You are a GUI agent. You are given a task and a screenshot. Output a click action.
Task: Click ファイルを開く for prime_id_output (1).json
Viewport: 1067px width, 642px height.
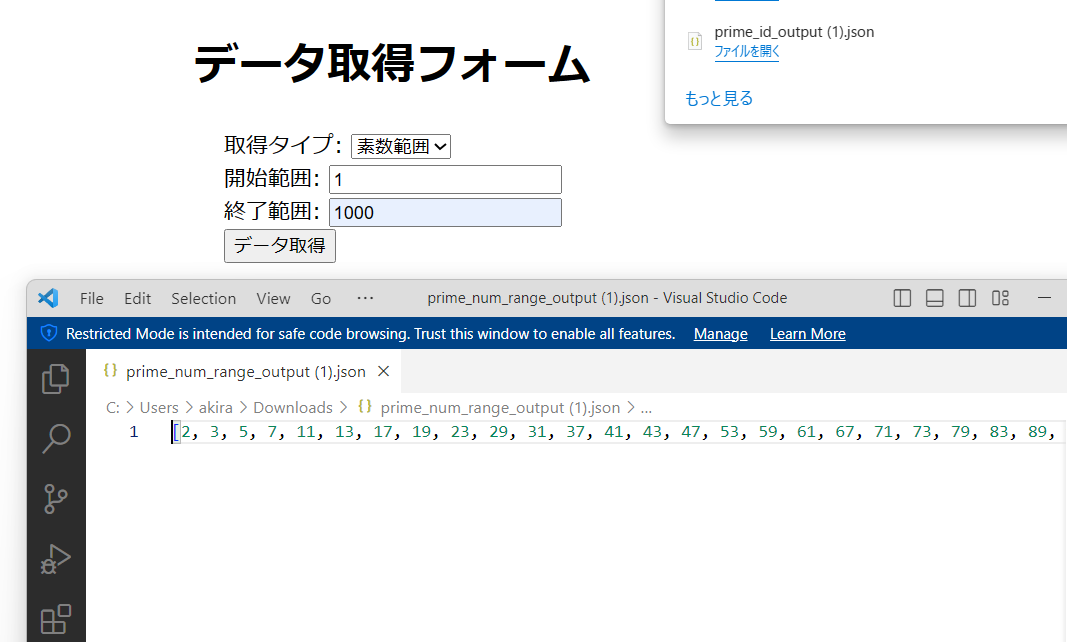pos(746,52)
